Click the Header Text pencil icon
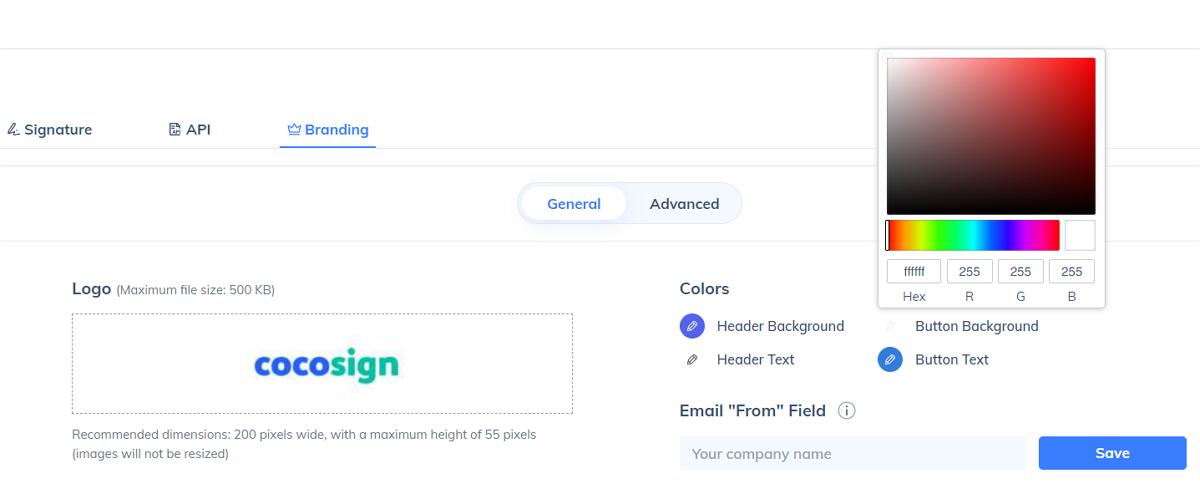 (x=692, y=360)
